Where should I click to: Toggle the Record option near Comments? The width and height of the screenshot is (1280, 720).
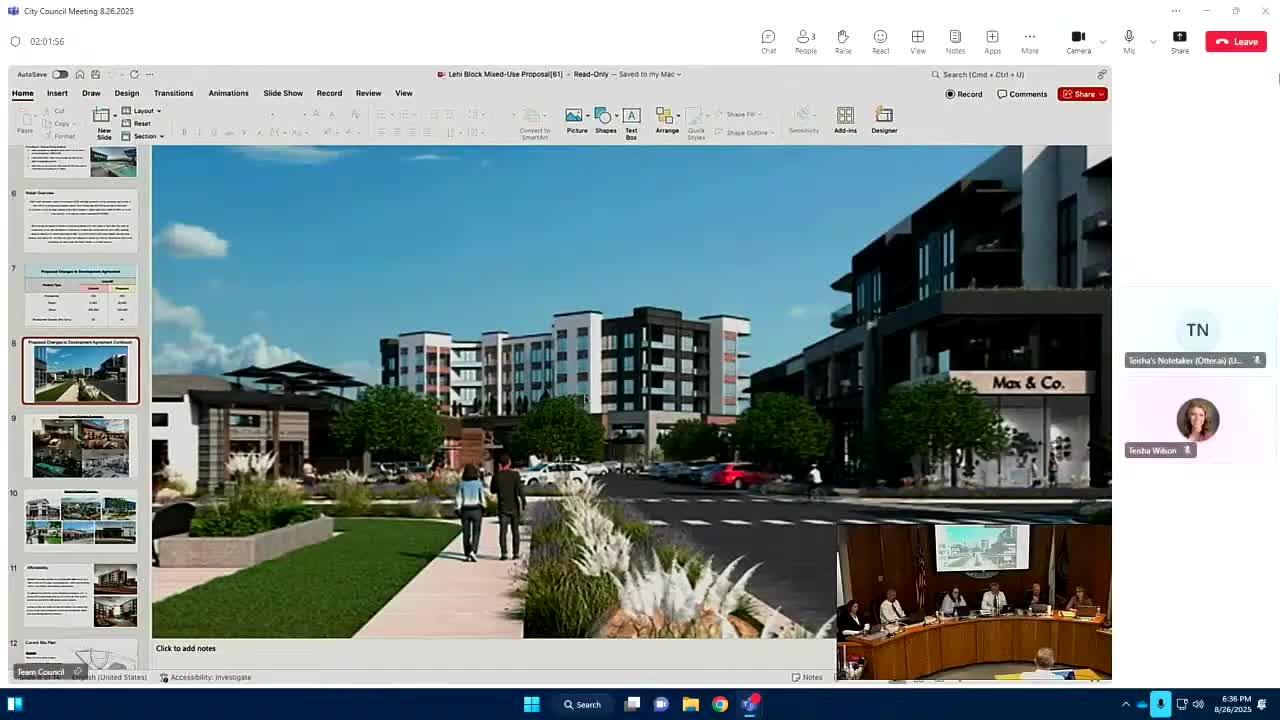[963, 93]
